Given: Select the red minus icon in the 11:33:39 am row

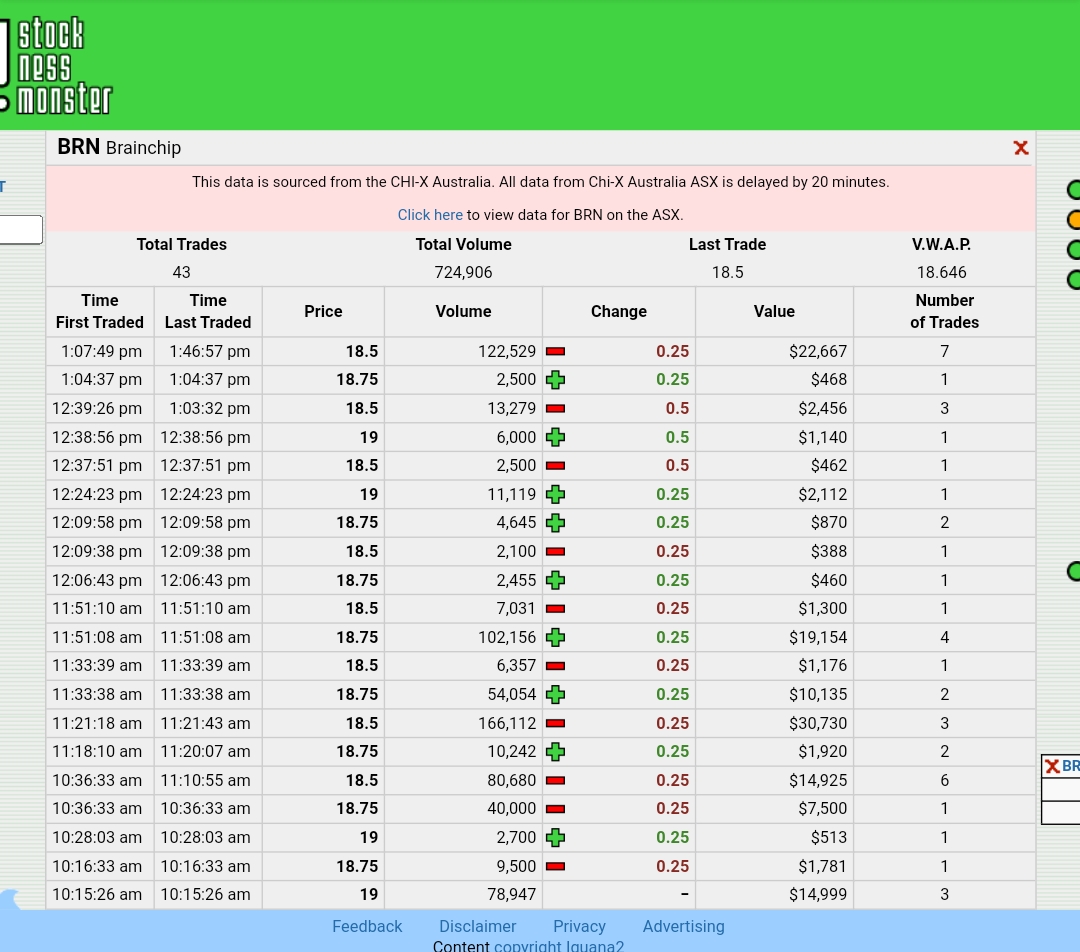Looking at the screenshot, I should point(555,666).
